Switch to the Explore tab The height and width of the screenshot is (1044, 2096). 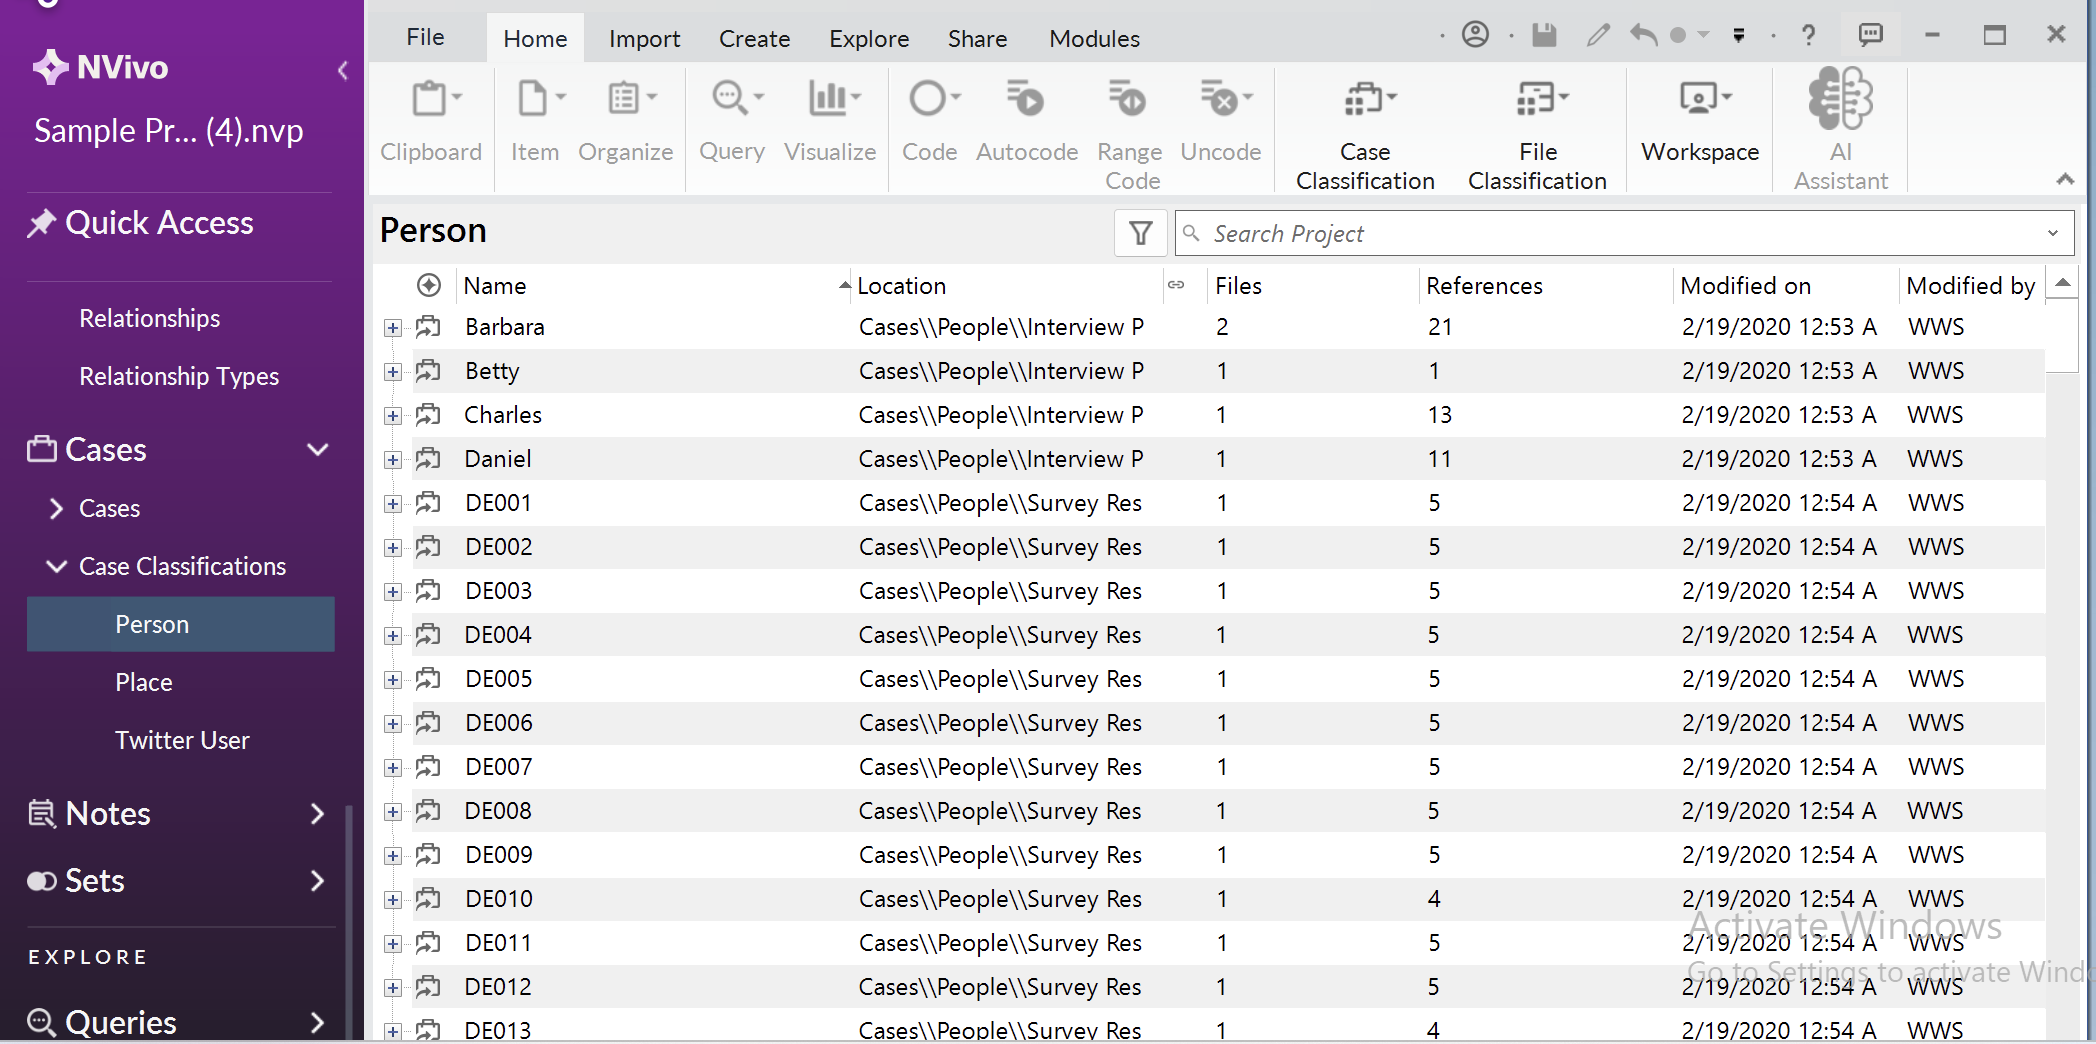869,38
